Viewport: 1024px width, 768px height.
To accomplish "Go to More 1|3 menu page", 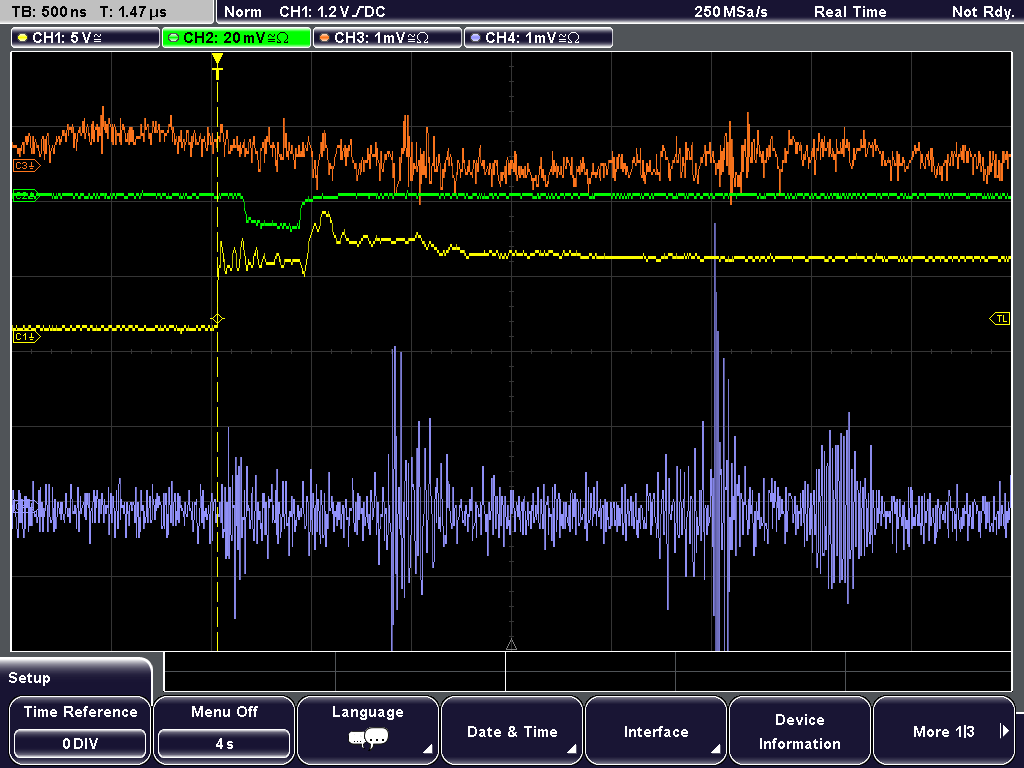I will 944,730.
